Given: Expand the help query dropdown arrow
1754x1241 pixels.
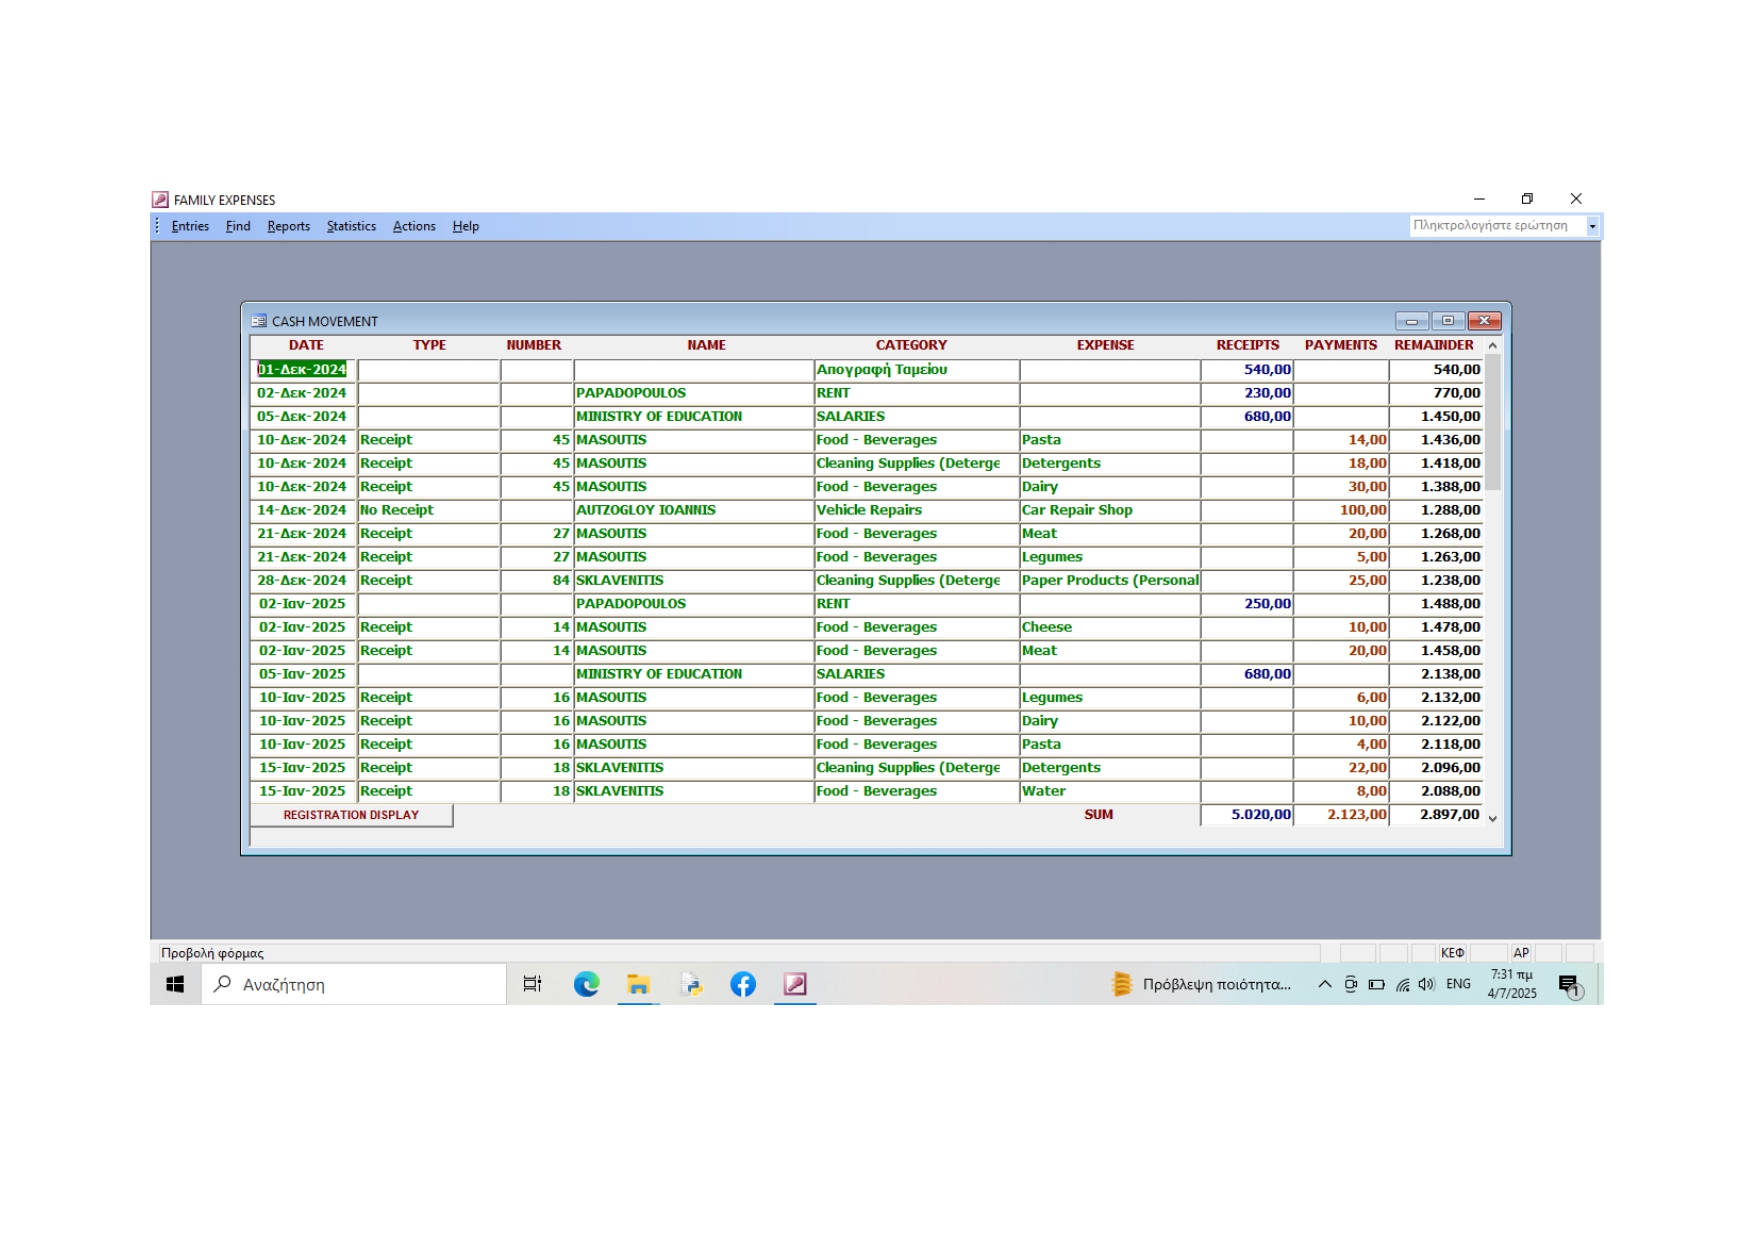Looking at the screenshot, I should [x=1592, y=227].
